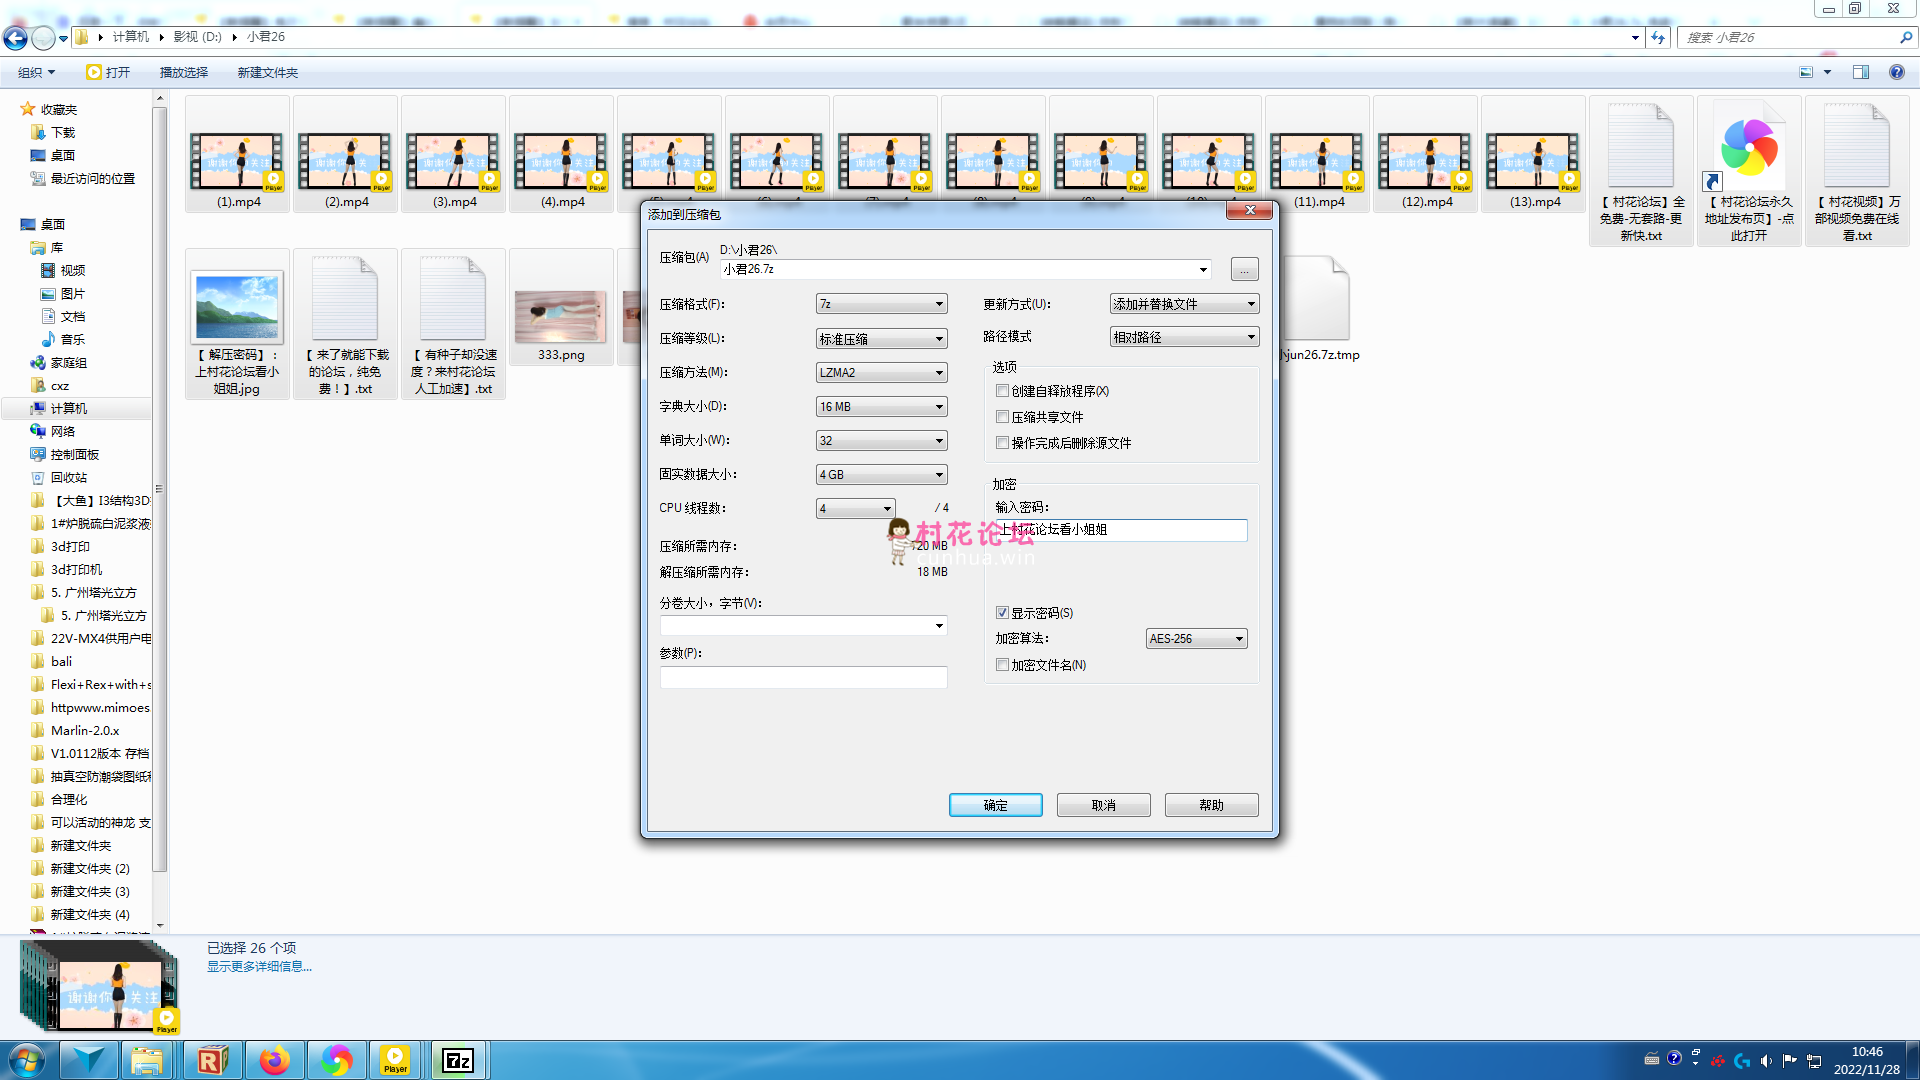The width and height of the screenshot is (1920, 1080).
Task: Uncheck the show password checkbox
Action: click(x=1002, y=613)
